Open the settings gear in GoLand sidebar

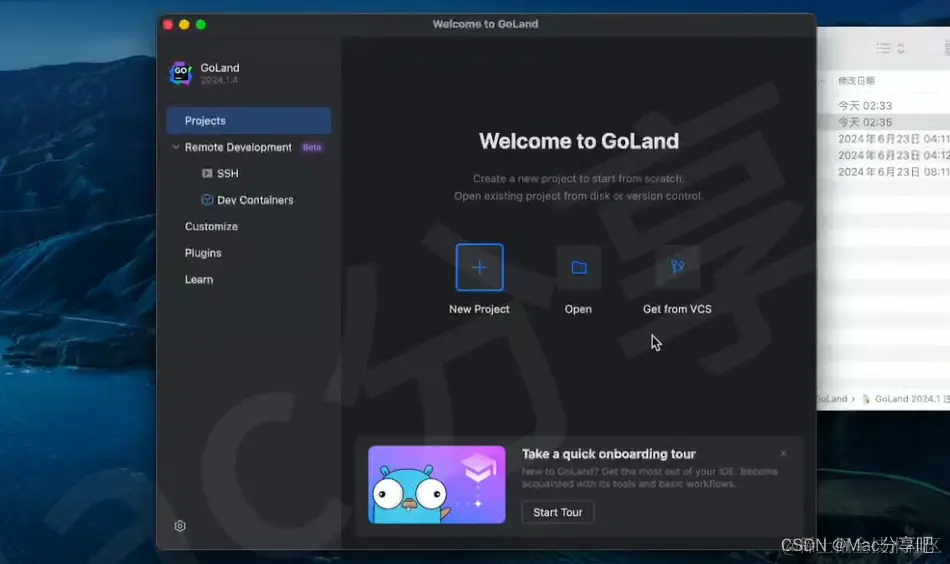coord(180,526)
